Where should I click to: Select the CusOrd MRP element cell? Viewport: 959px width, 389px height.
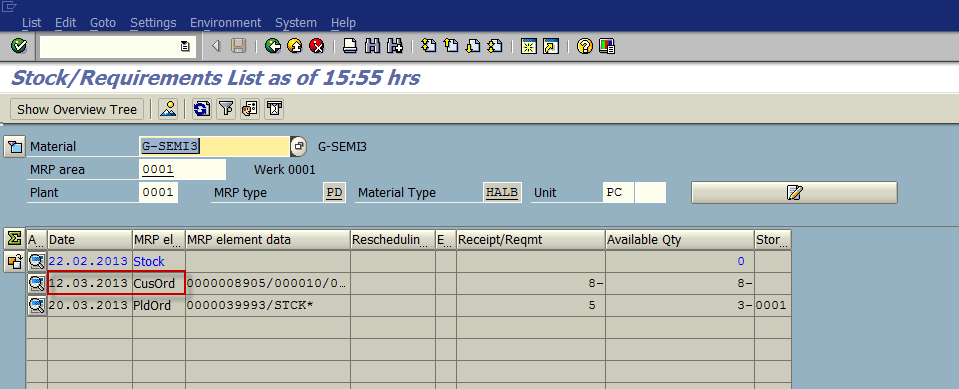tap(158, 284)
